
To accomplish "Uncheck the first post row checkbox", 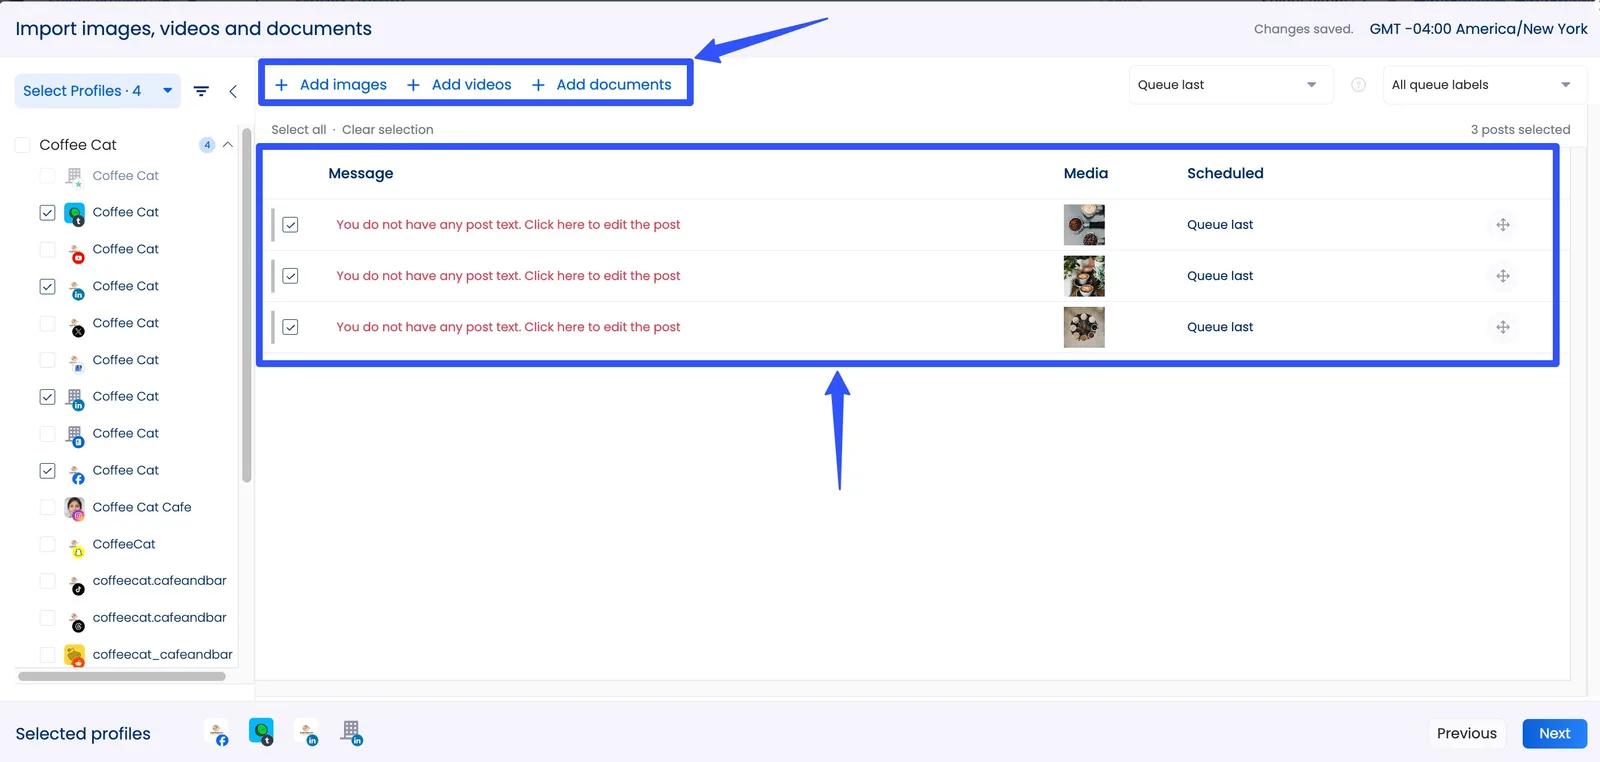I will [x=290, y=225].
